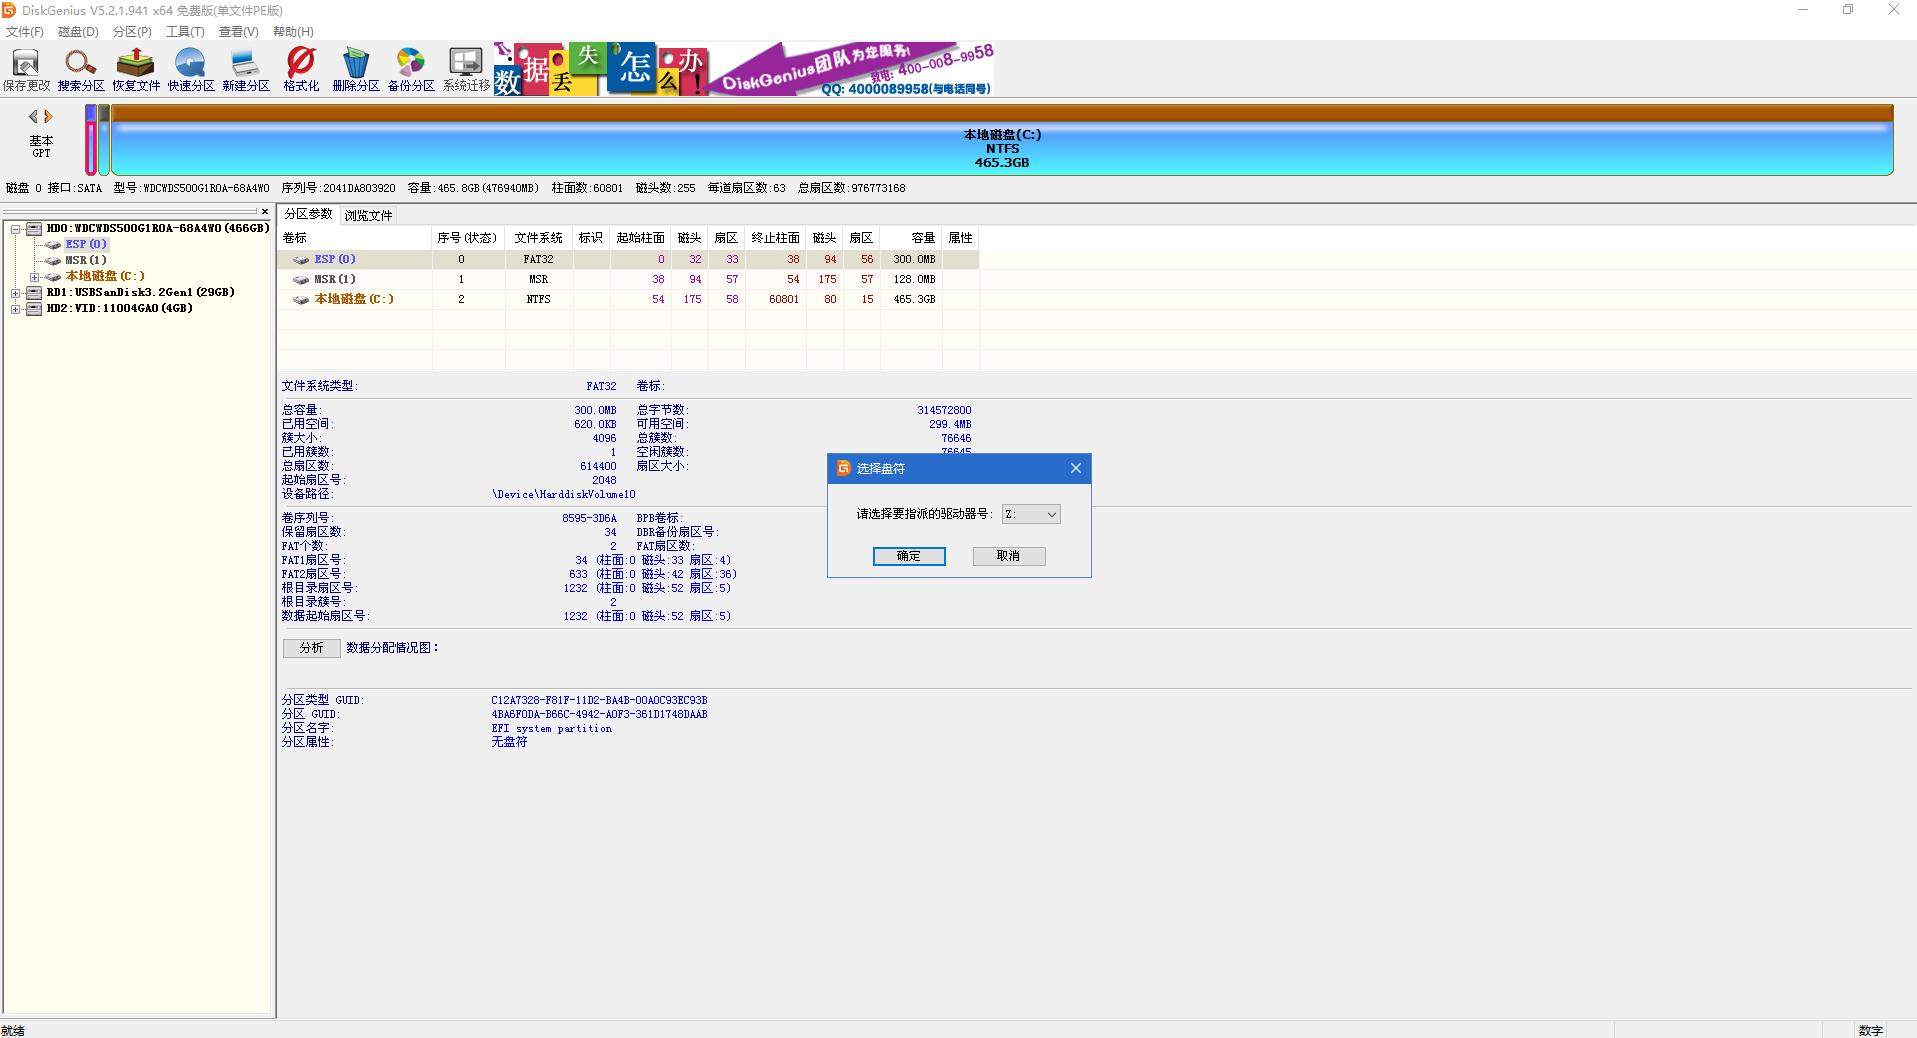Viewport: 1917px width, 1038px height.
Task: Click the RD1 USB disk icon in tree
Action: point(34,292)
